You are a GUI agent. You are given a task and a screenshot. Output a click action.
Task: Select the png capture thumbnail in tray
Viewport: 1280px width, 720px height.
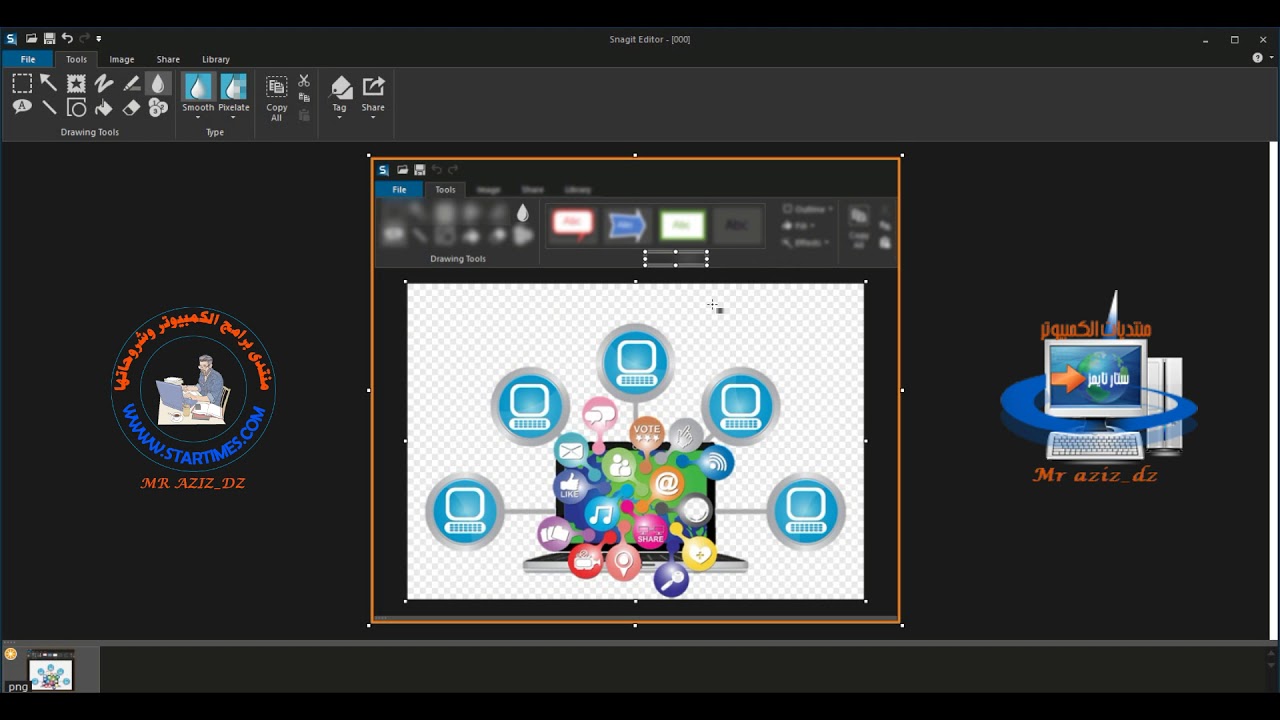51,670
